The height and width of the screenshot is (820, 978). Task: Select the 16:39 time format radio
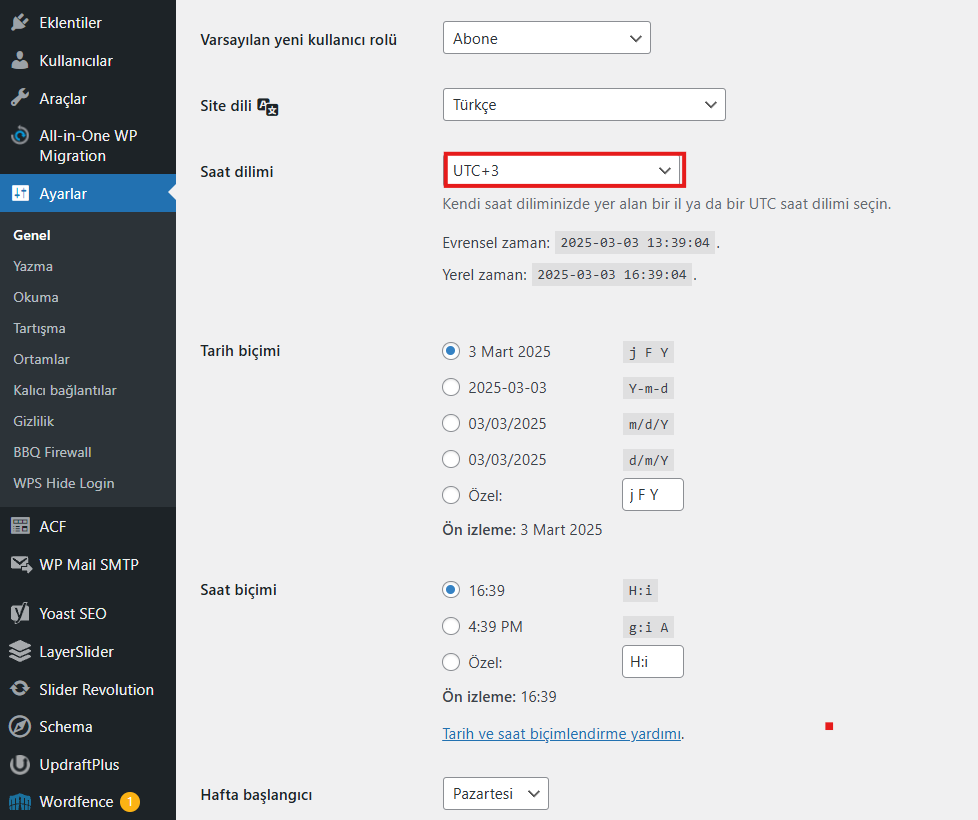tap(451, 590)
